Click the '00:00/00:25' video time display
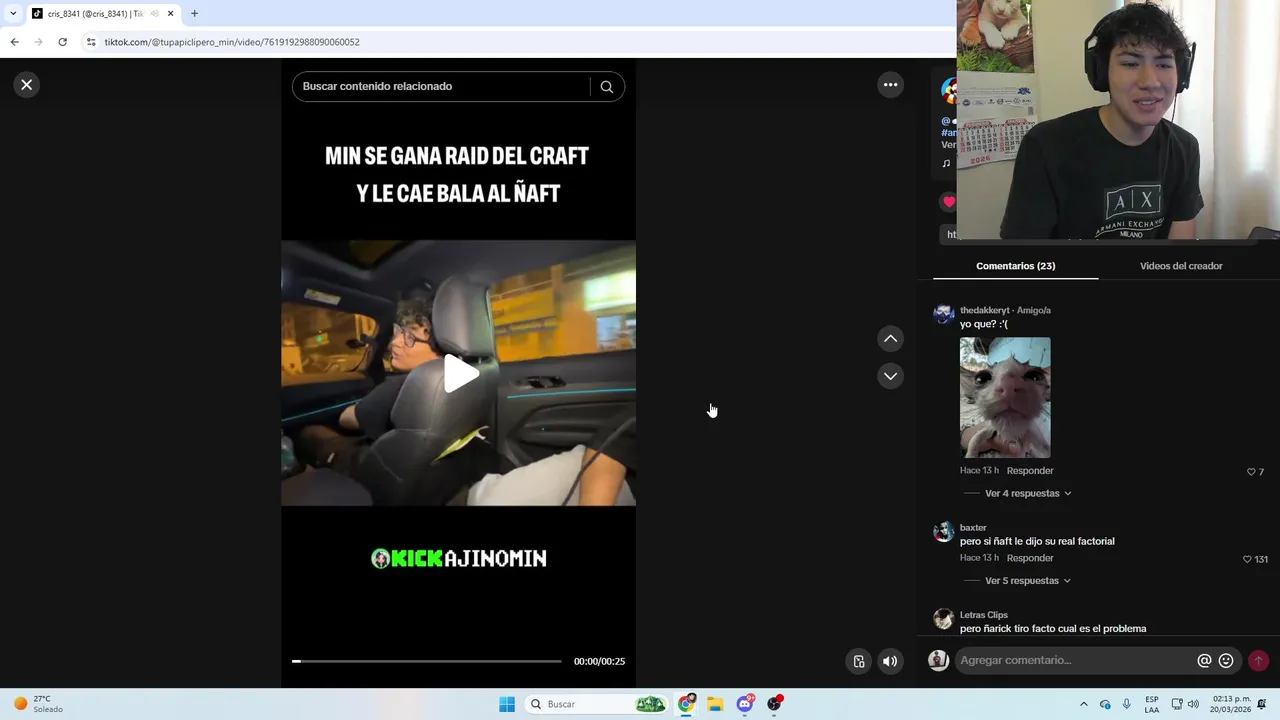The width and height of the screenshot is (1280, 720). (x=599, y=661)
